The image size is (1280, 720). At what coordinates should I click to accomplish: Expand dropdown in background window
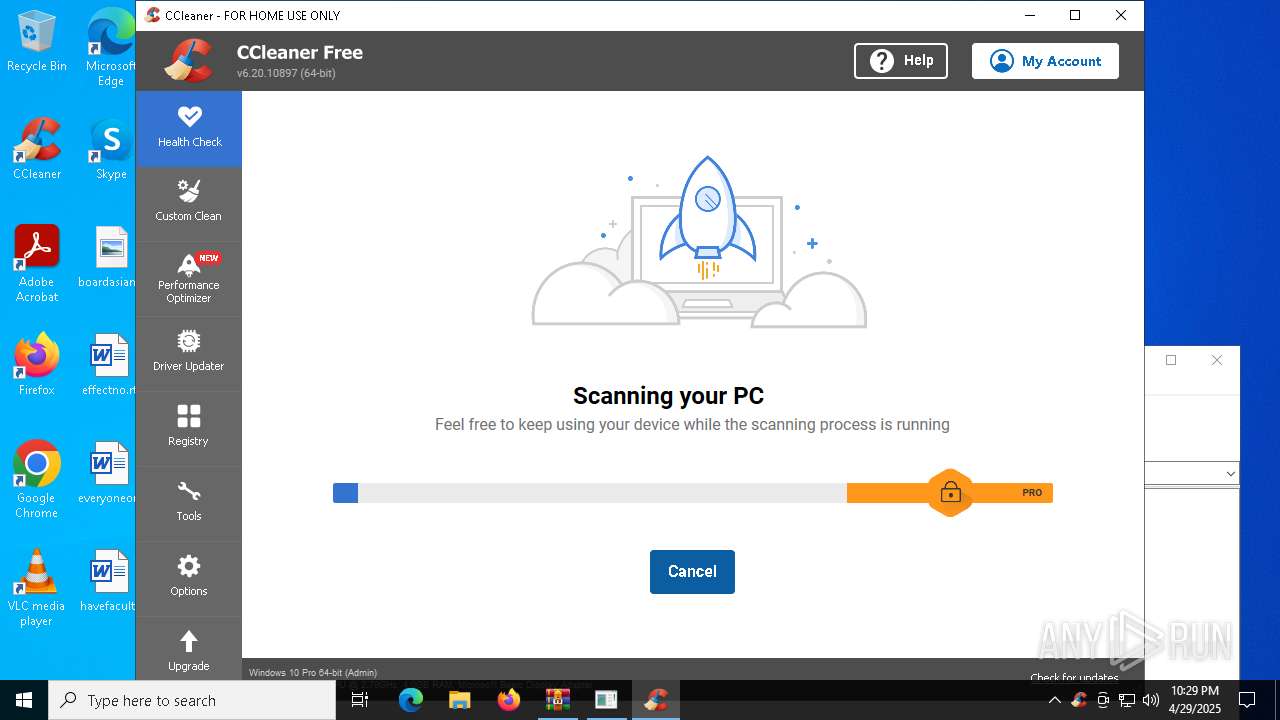click(x=1230, y=473)
